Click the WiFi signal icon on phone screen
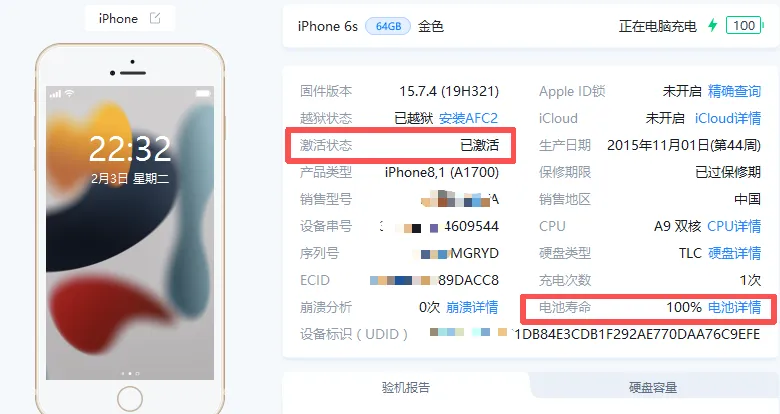The height and width of the screenshot is (414, 780). [69, 93]
